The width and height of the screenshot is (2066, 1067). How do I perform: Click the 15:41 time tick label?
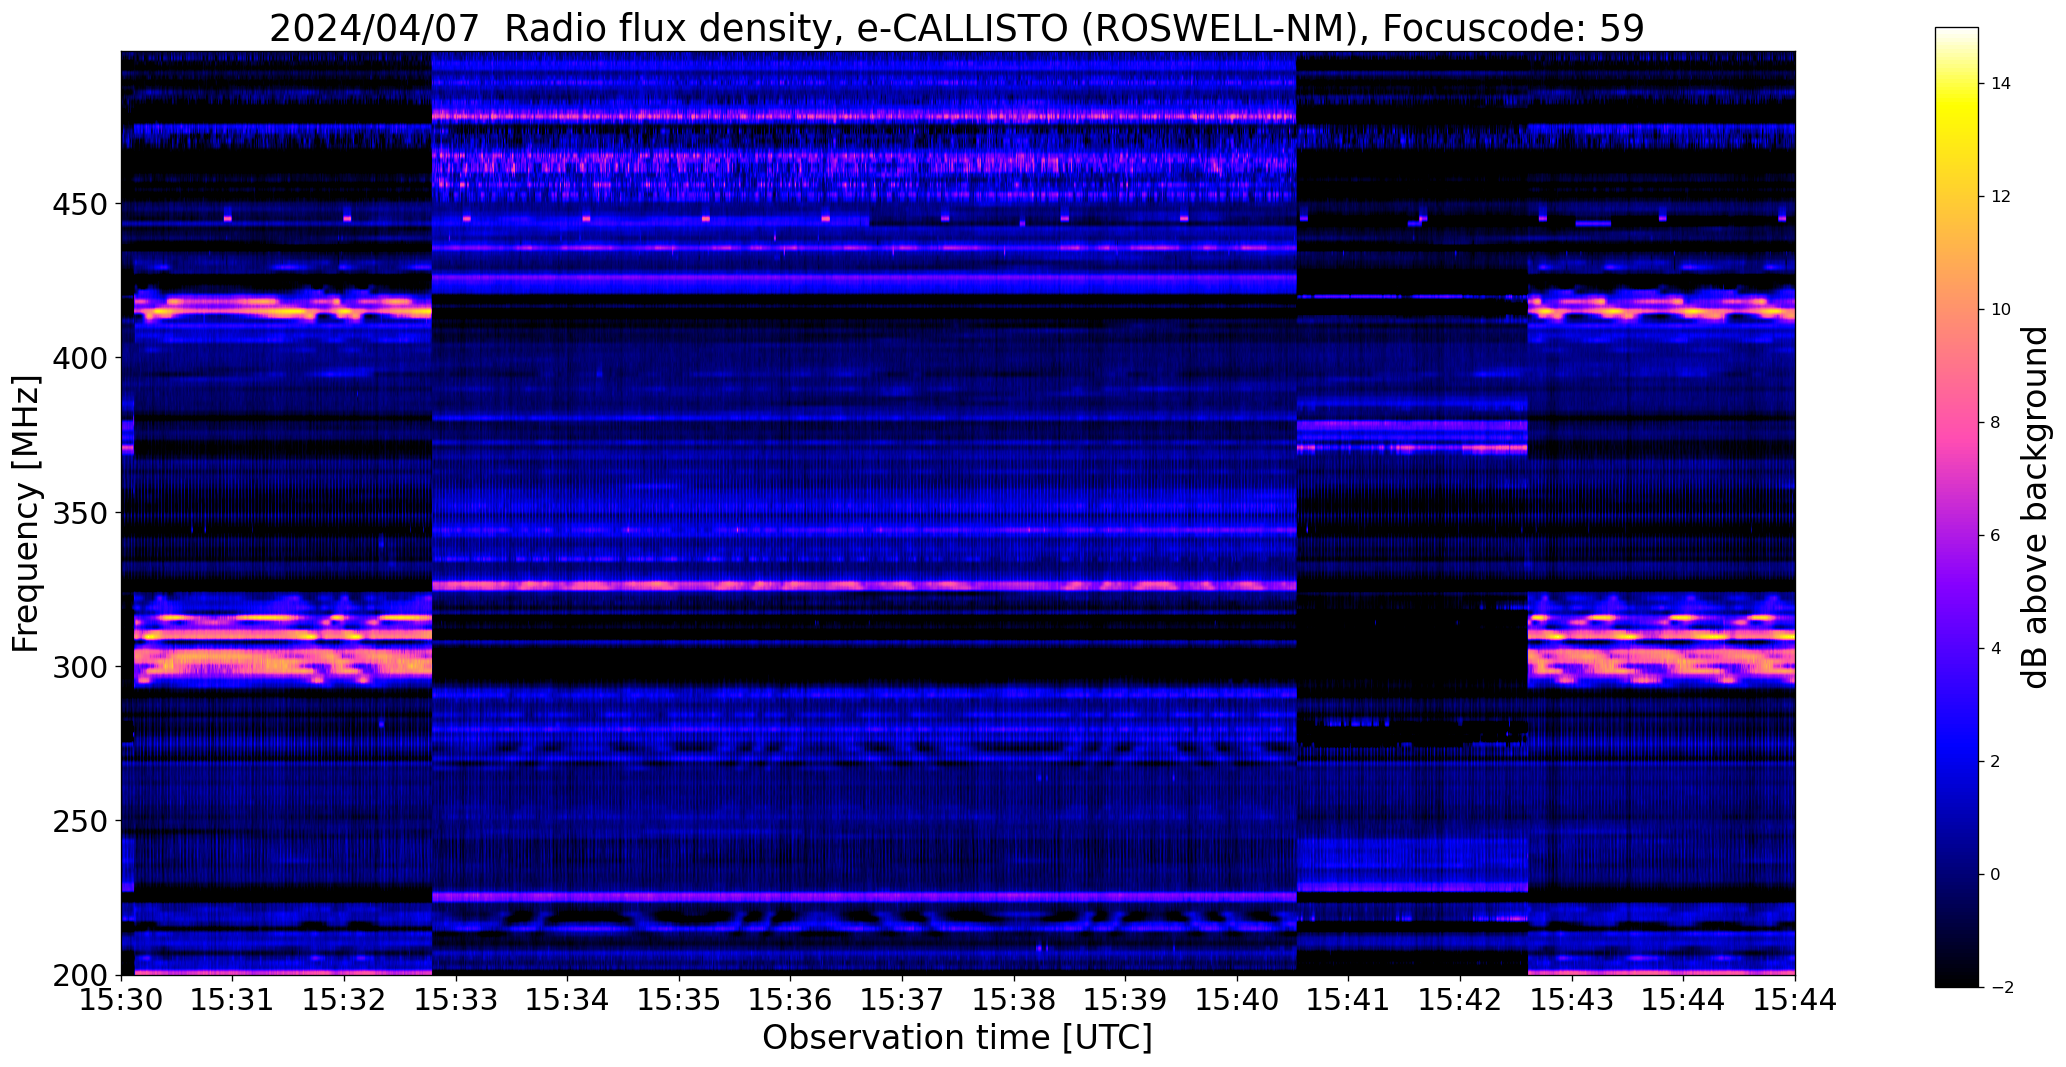(1349, 998)
